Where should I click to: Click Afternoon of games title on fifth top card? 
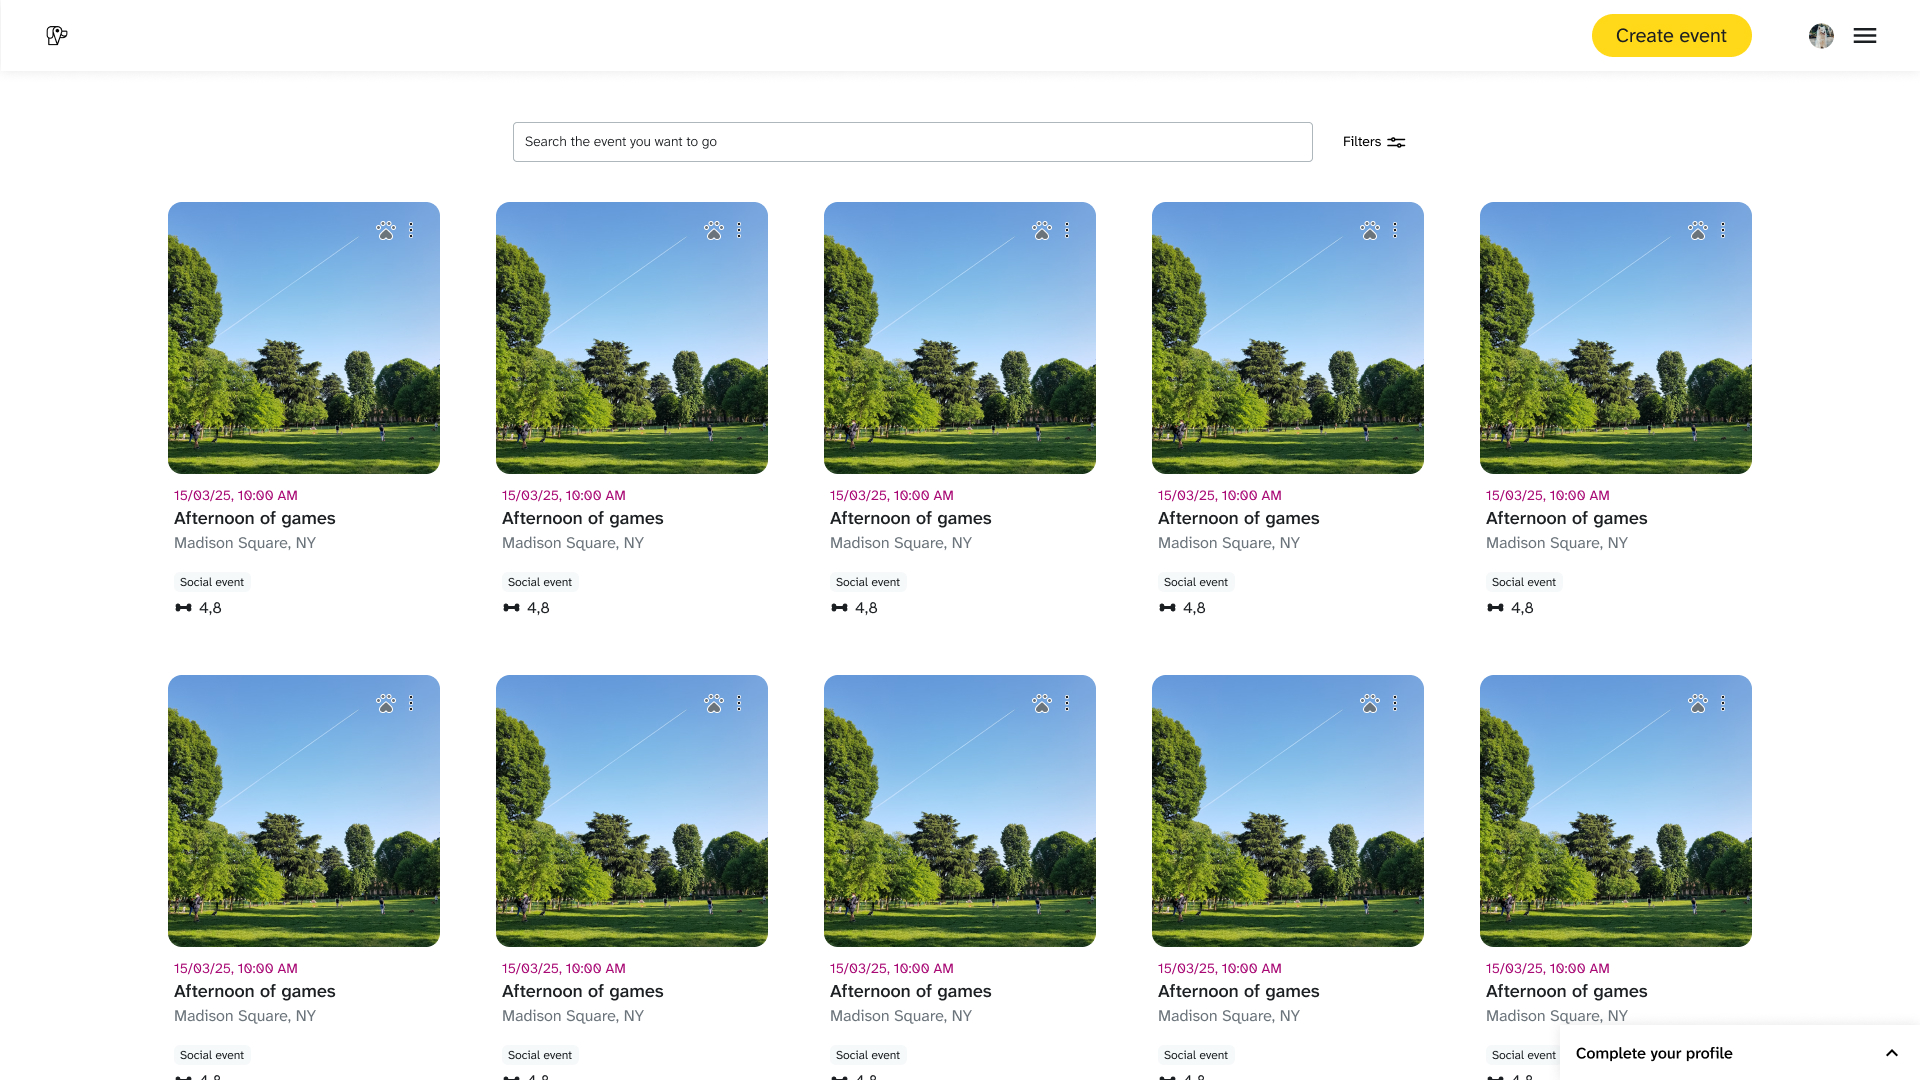(x=1566, y=518)
